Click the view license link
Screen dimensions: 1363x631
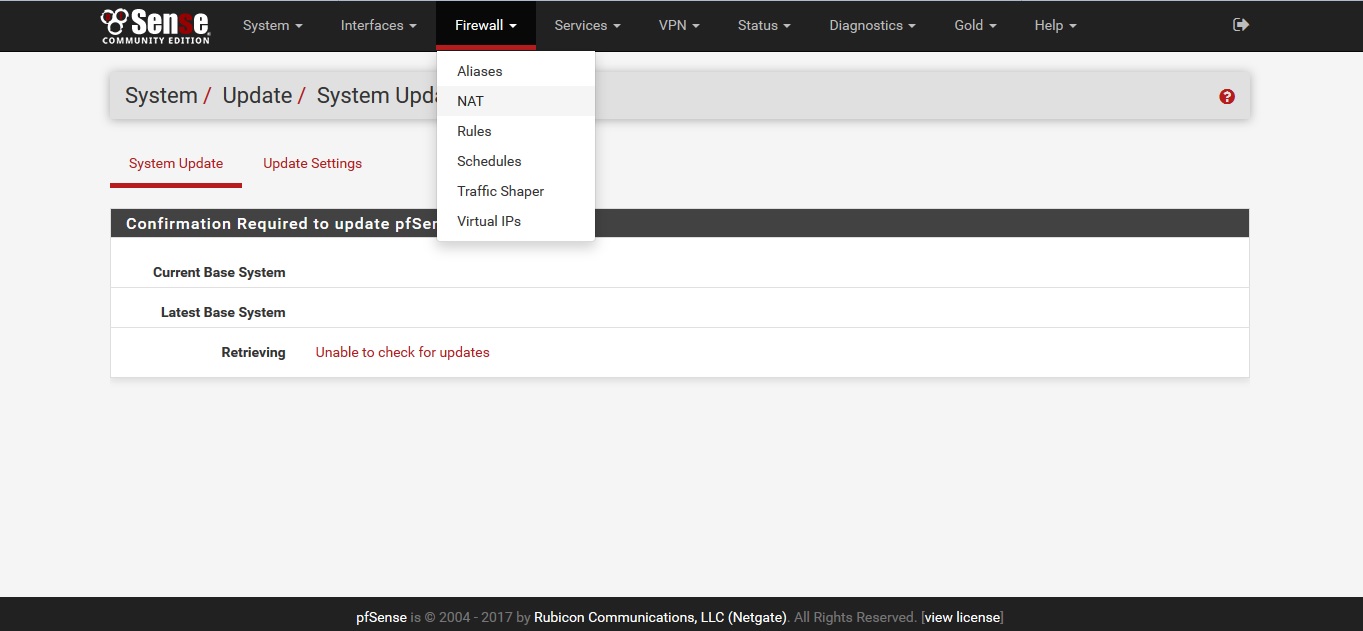click(x=962, y=617)
